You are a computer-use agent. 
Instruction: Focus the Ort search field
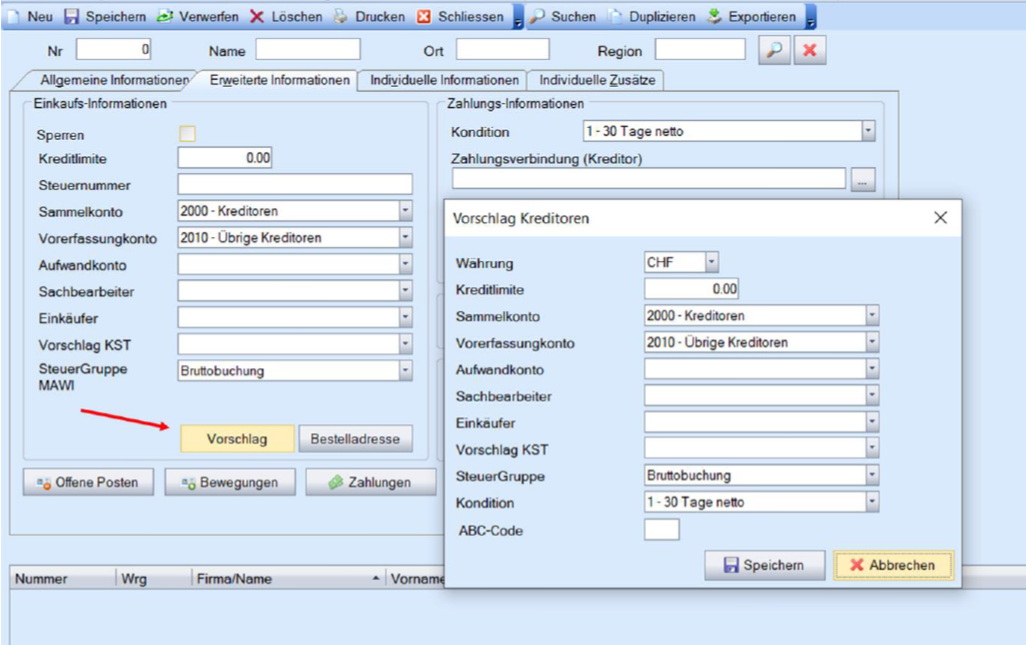click(503, 50)
